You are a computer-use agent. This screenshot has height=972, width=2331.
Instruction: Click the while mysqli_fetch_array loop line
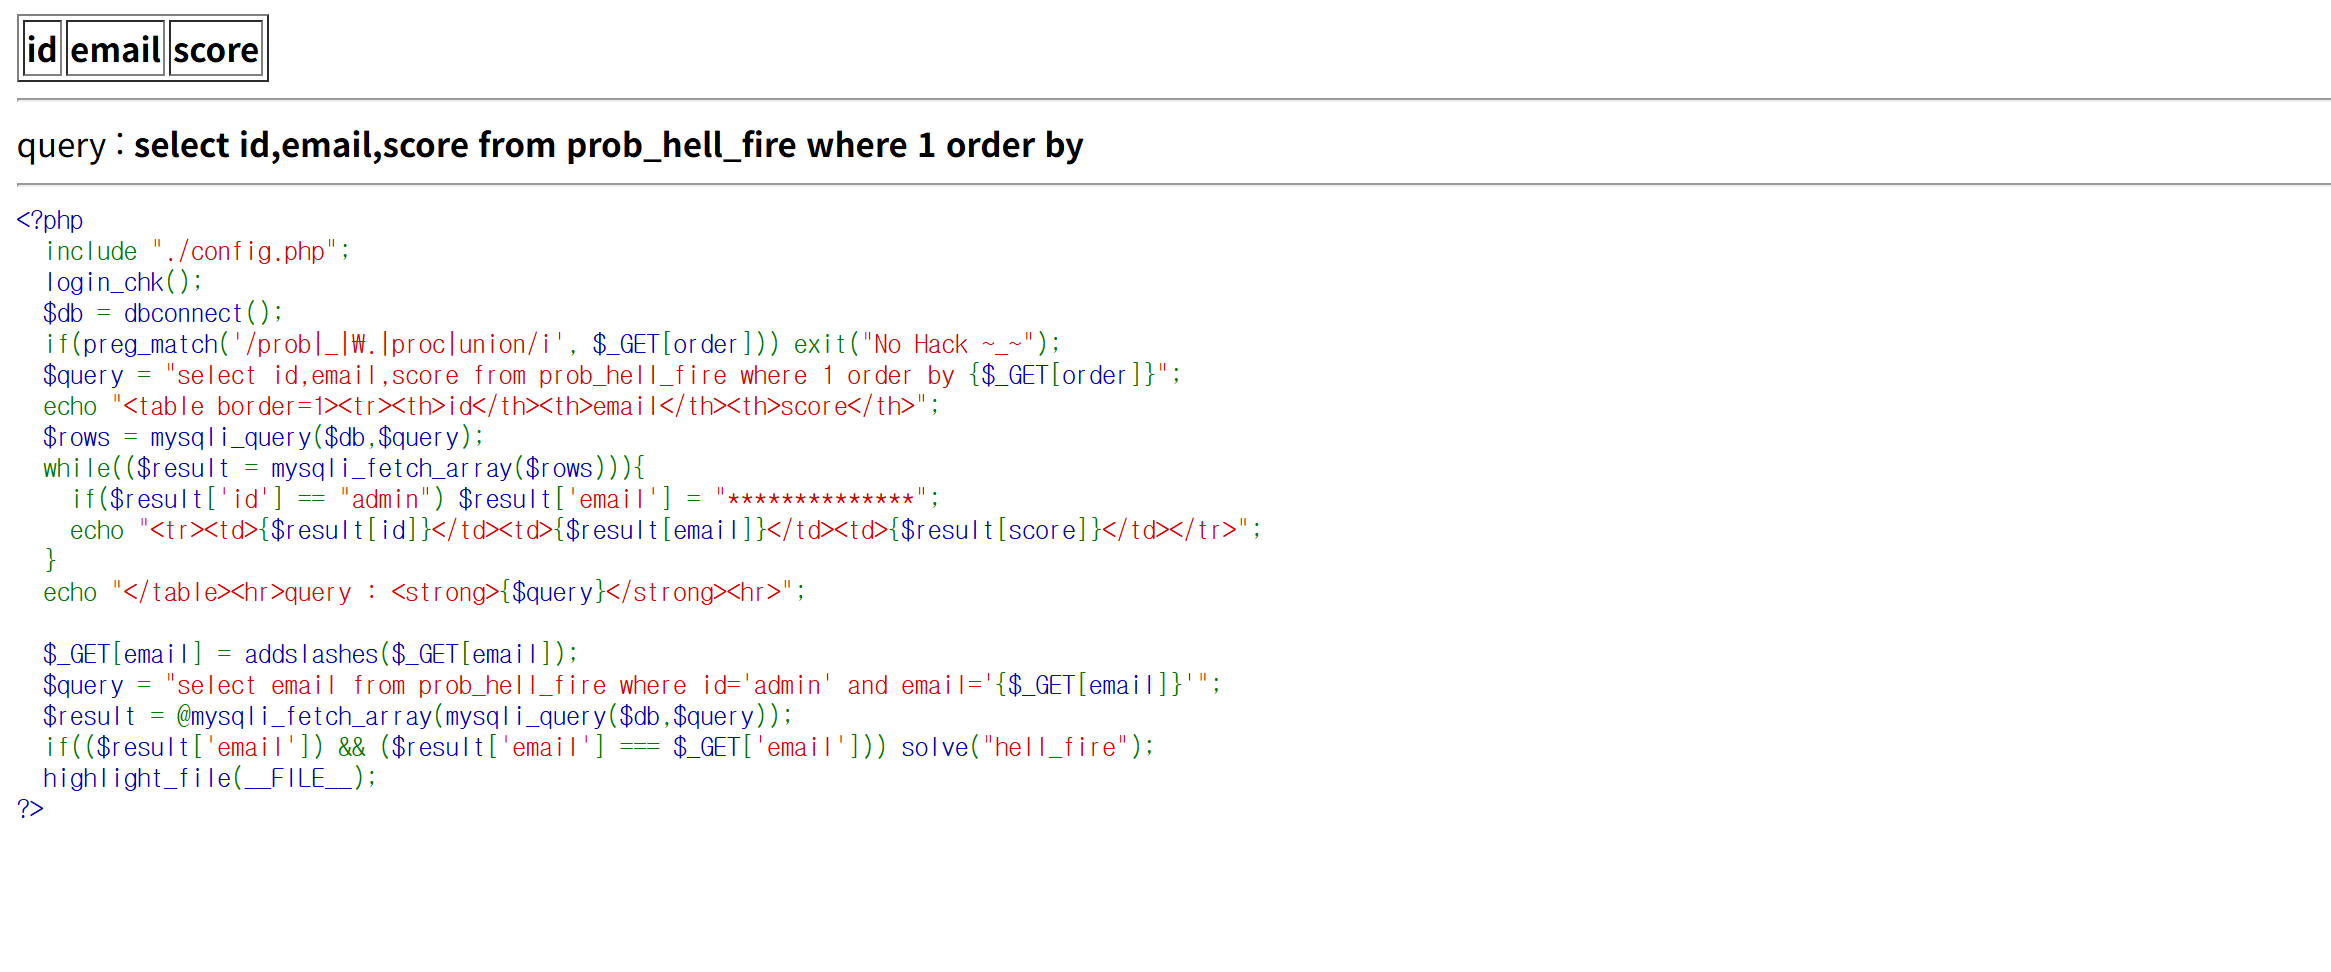(344, 468)
